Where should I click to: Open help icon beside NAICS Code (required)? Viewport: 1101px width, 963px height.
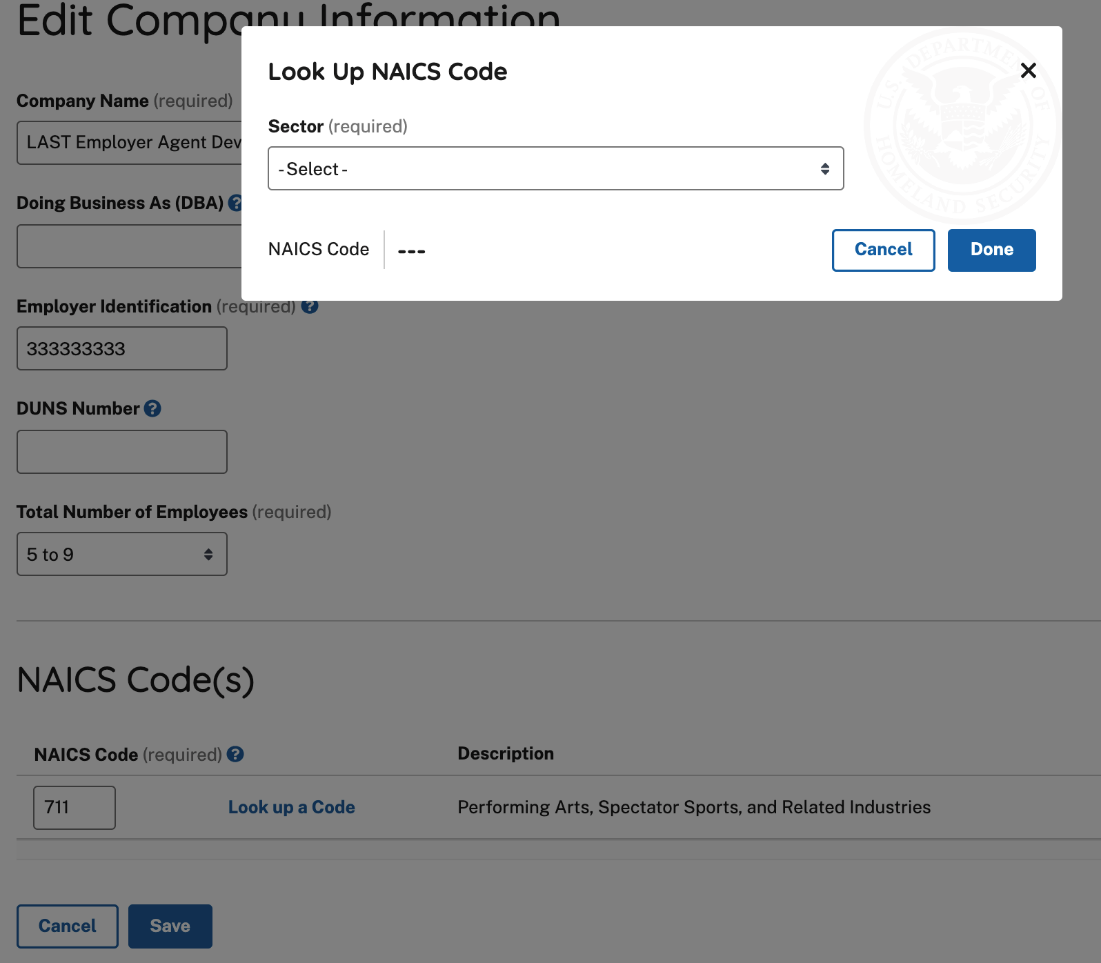pyautogui.click(x=235, y=754)
